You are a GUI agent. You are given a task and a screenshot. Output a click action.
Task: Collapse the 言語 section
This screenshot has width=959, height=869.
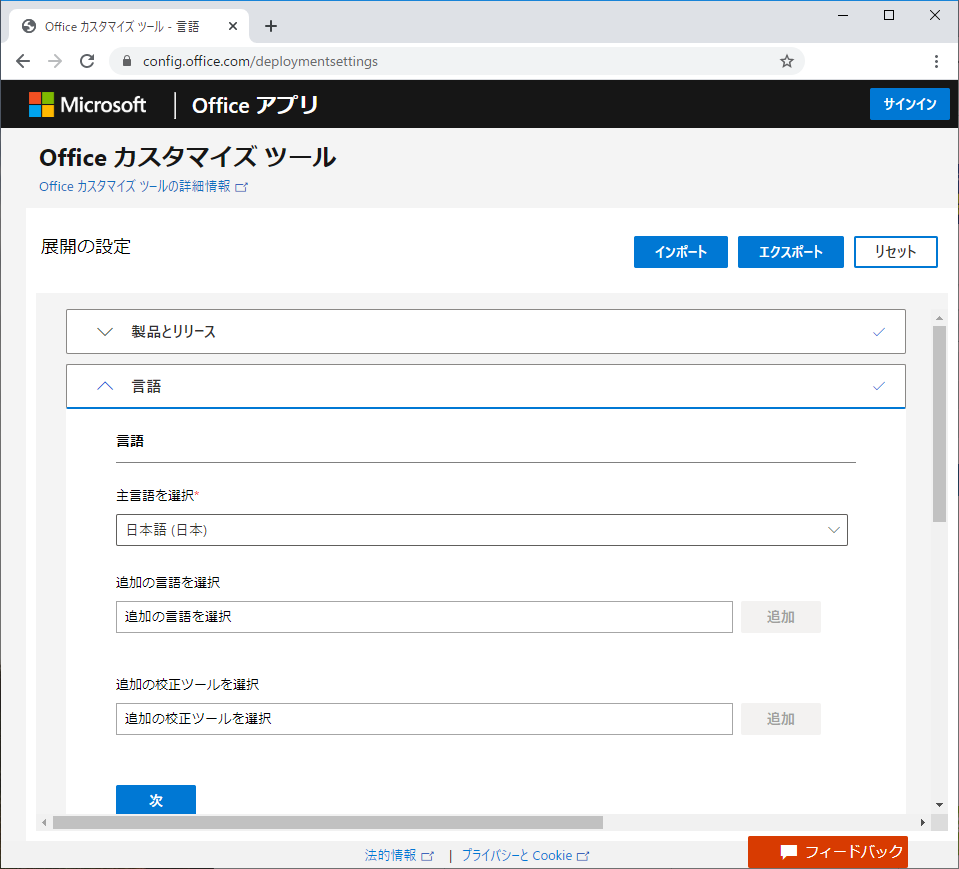[486, 386]
